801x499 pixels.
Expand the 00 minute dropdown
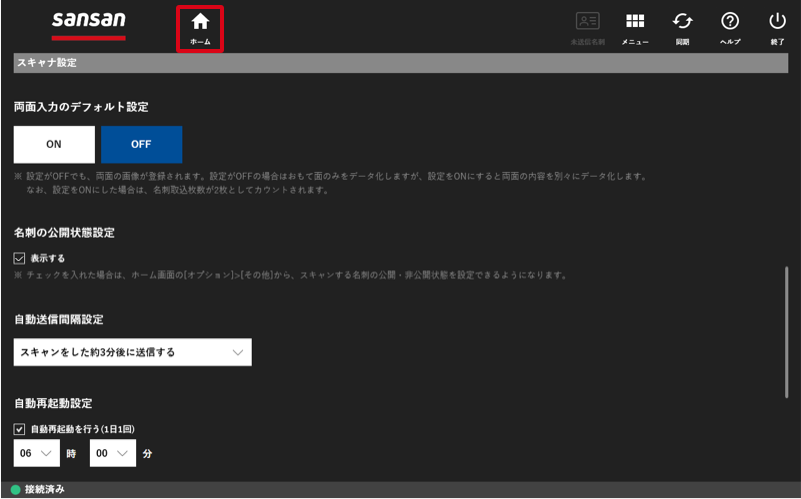point(113,453)
